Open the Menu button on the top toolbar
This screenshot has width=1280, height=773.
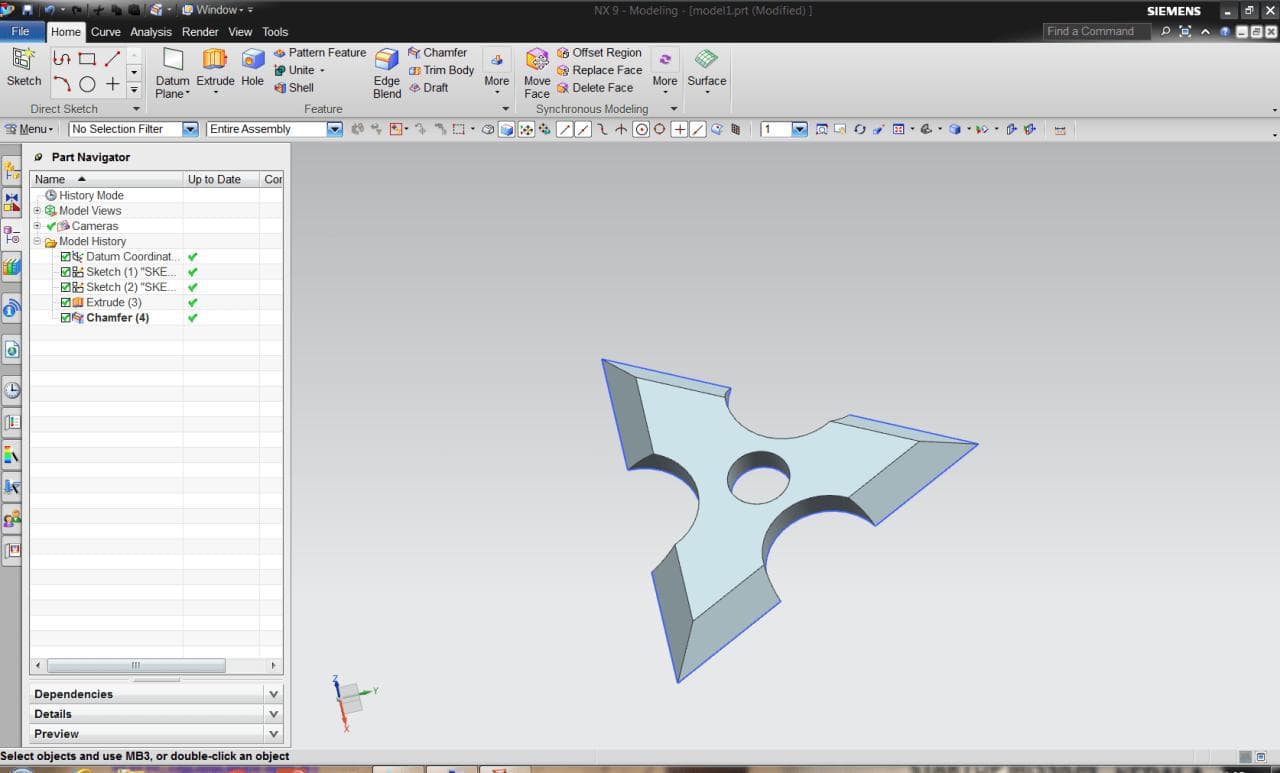point(29,129)
